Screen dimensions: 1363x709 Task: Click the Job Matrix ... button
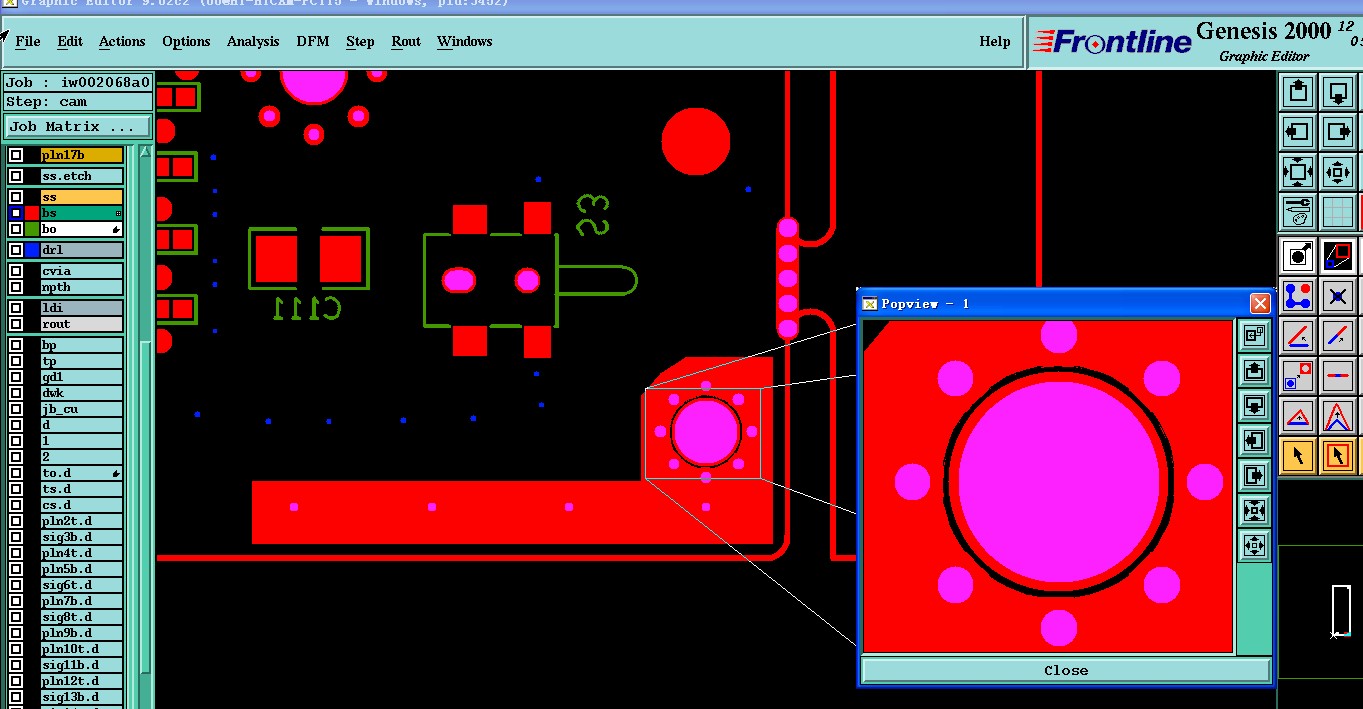click(x=78, y=127)
